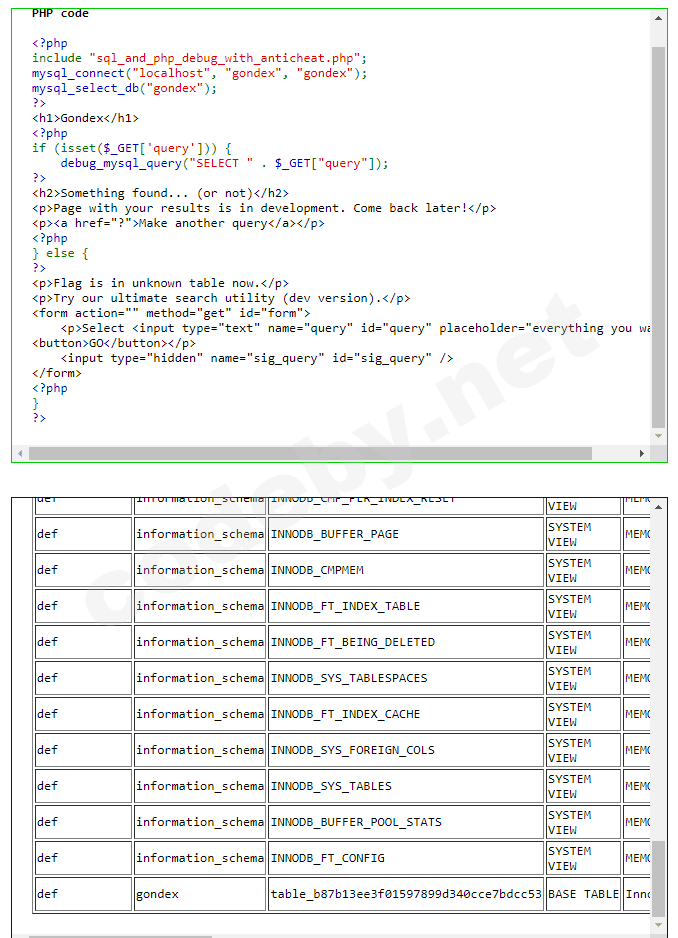678x938 pixels.
Task: Click the down arrow of the PHP code panel scrollbar
Action: tap(658, 436)
